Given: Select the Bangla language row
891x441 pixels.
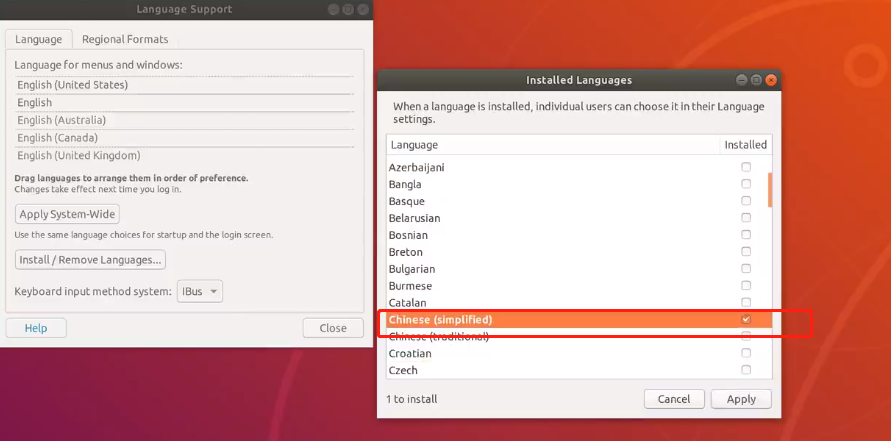Looking at the screenshot, I should (579, 184).
